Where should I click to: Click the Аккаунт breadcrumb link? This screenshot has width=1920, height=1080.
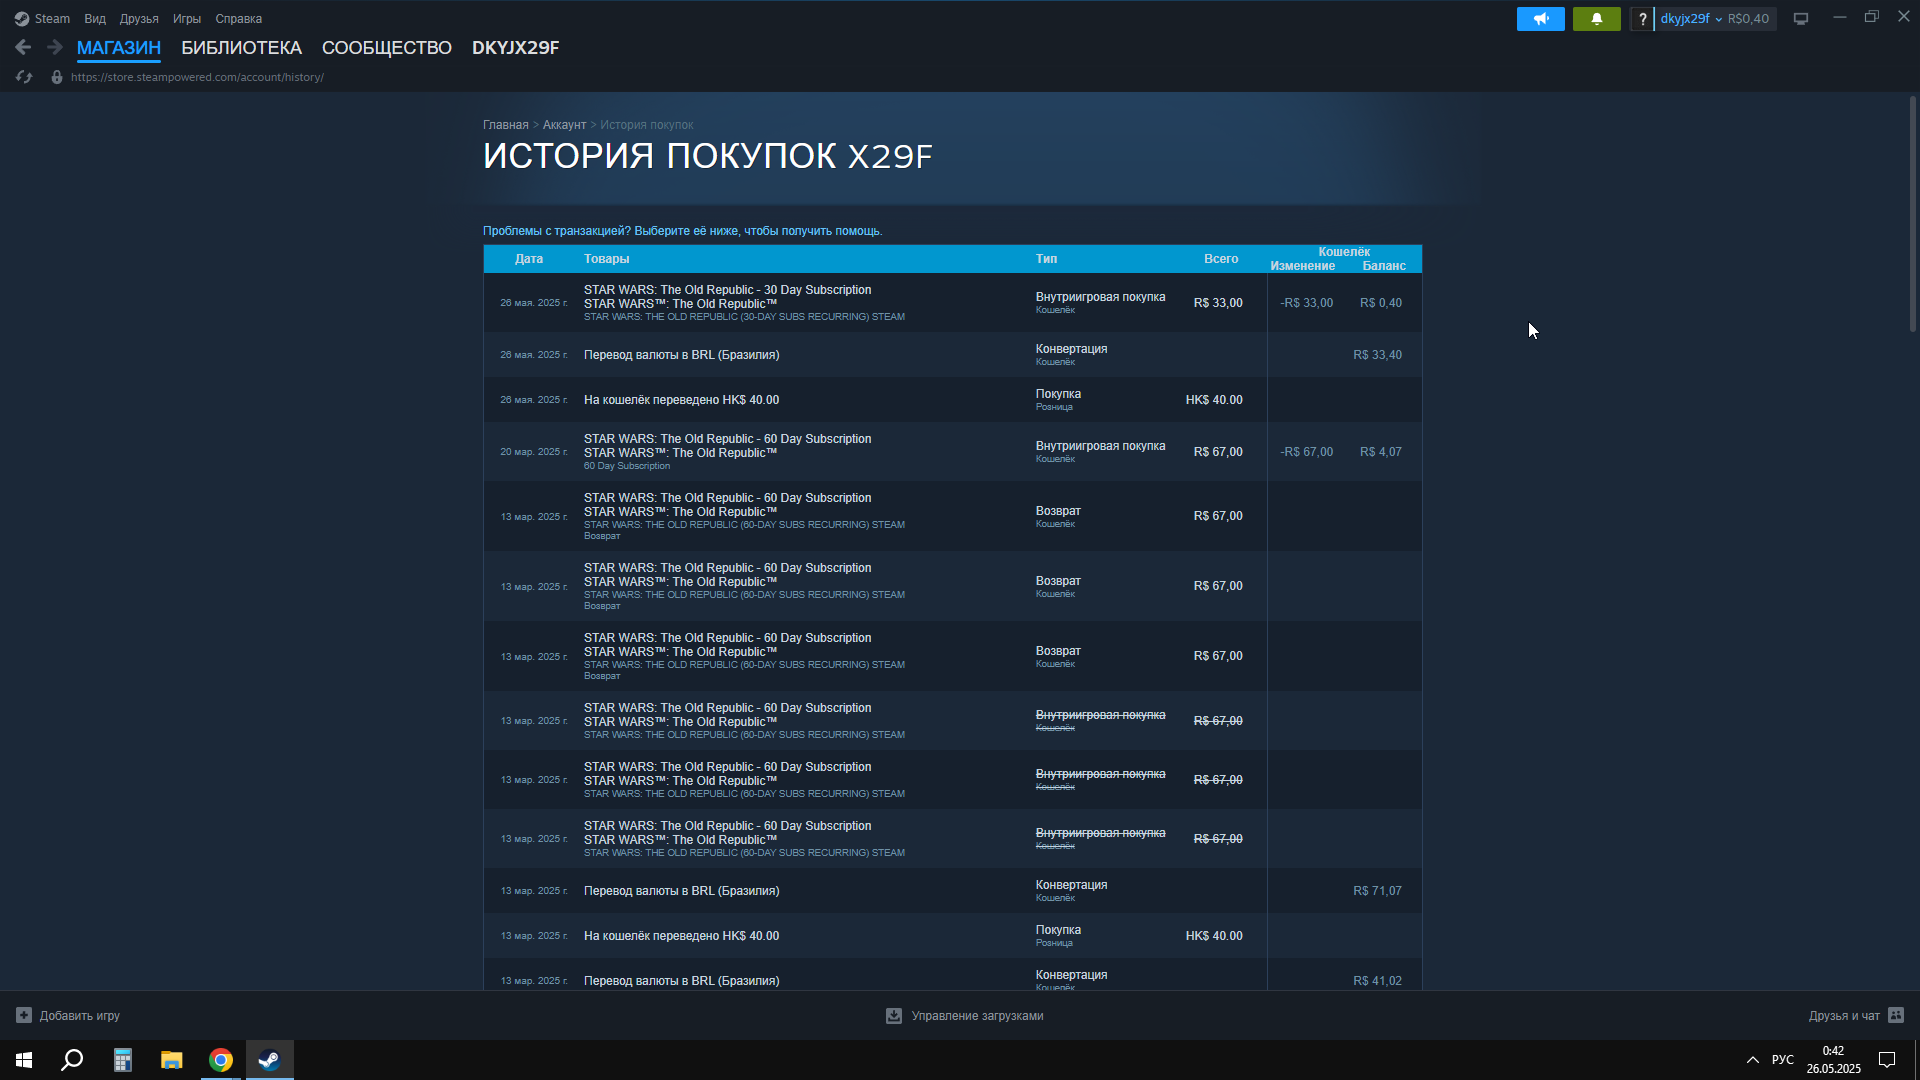564,125
